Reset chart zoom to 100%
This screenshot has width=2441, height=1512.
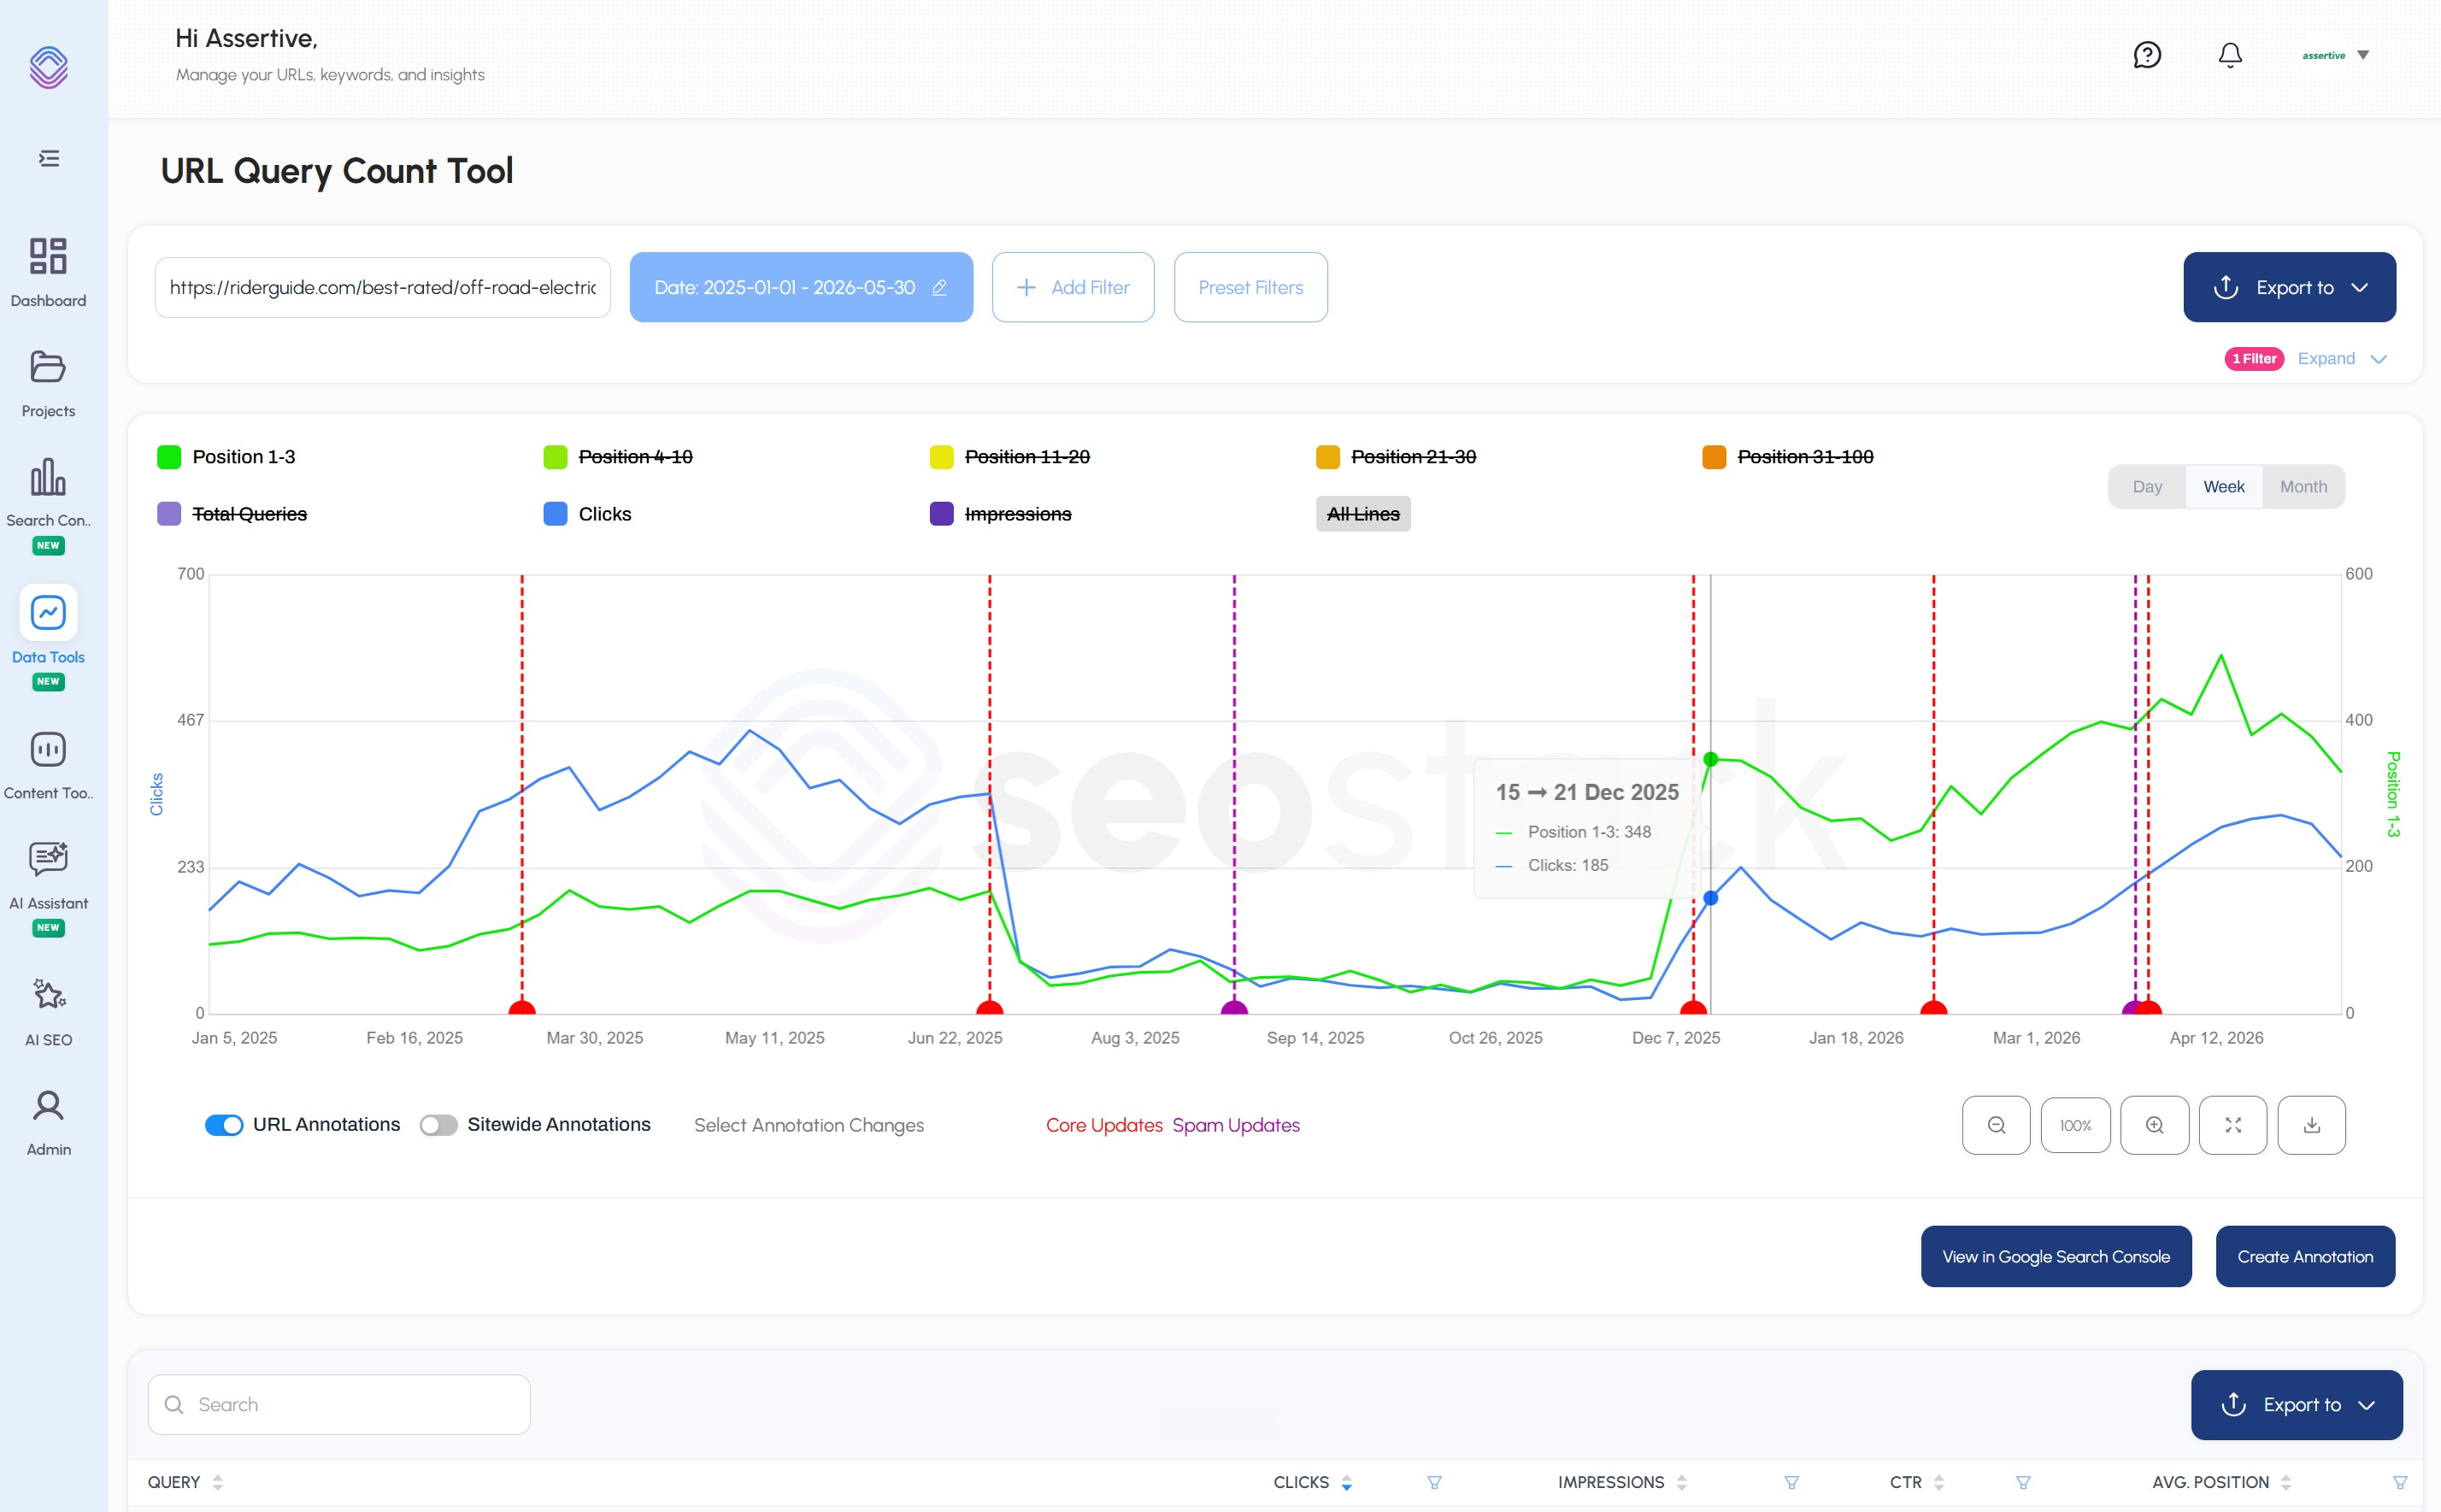[x=2075, y=1125]
